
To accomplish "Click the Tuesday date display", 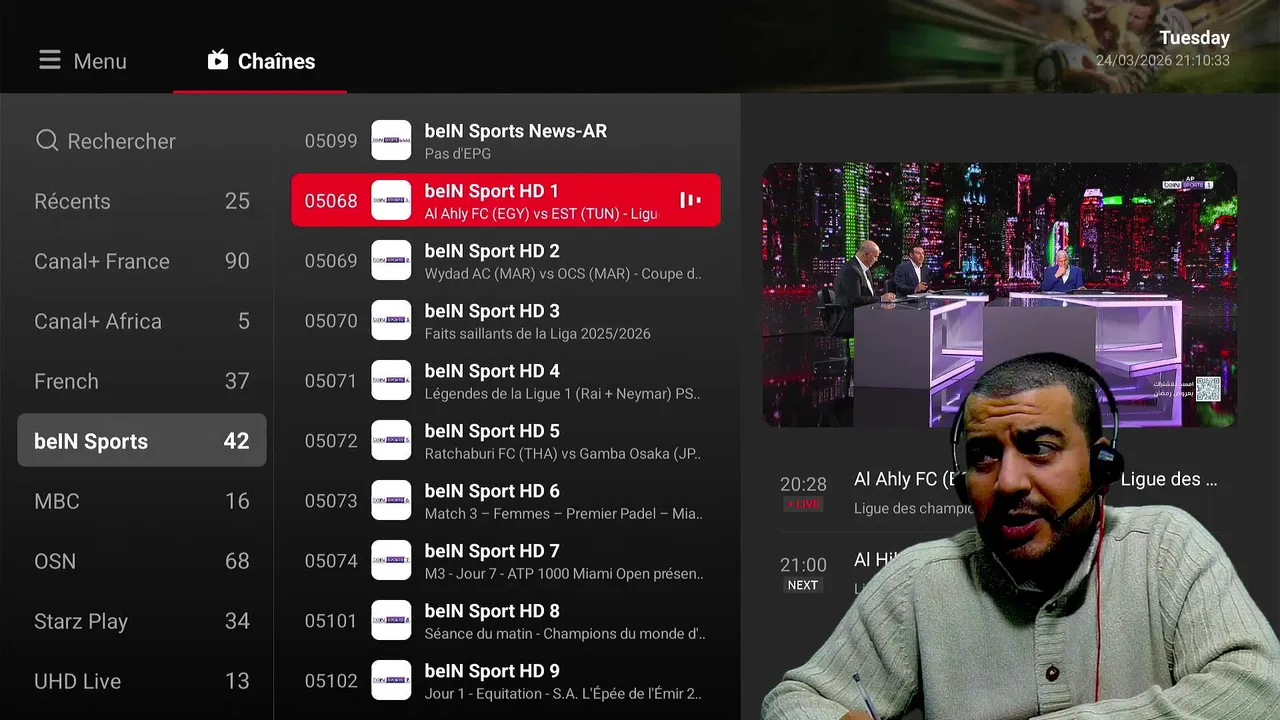I will [x=1194, y=38].
